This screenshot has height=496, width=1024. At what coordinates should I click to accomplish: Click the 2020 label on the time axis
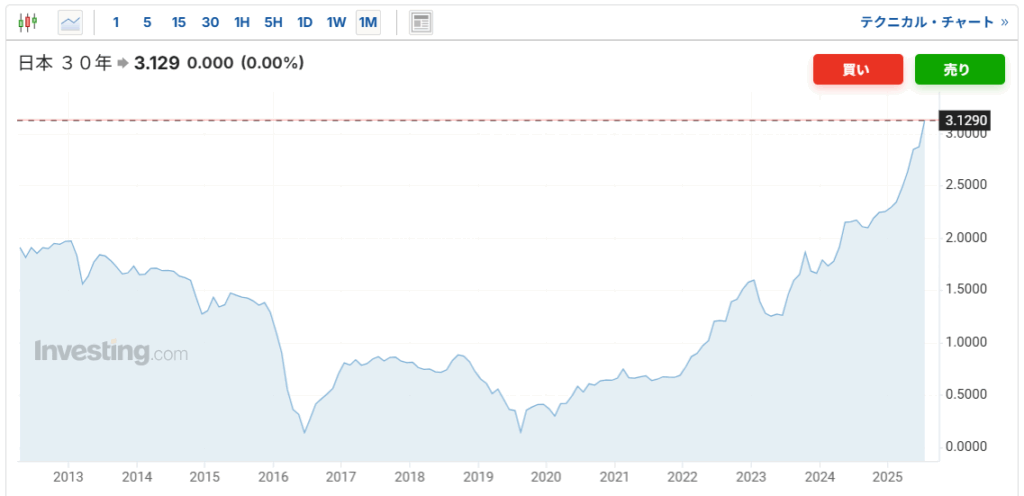pyautogui.click(x=546, y=477)
